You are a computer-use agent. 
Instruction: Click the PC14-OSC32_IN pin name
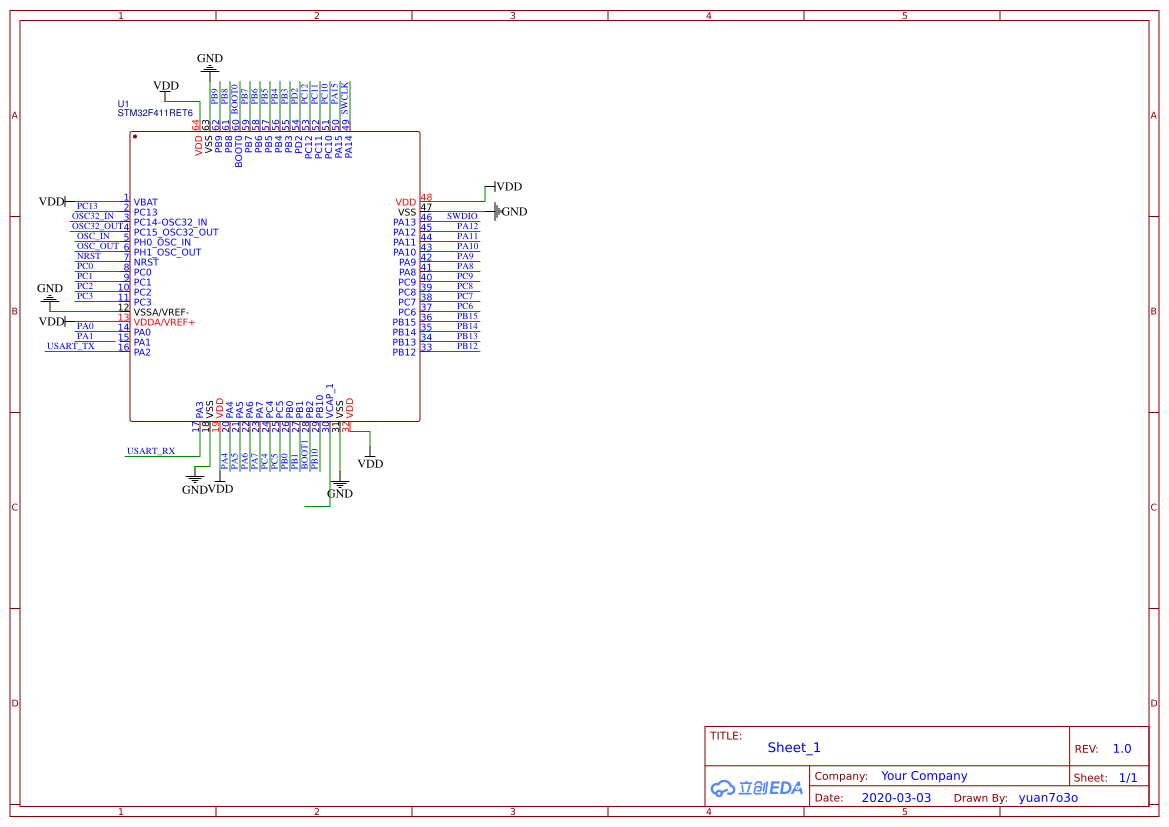(171, 222)
